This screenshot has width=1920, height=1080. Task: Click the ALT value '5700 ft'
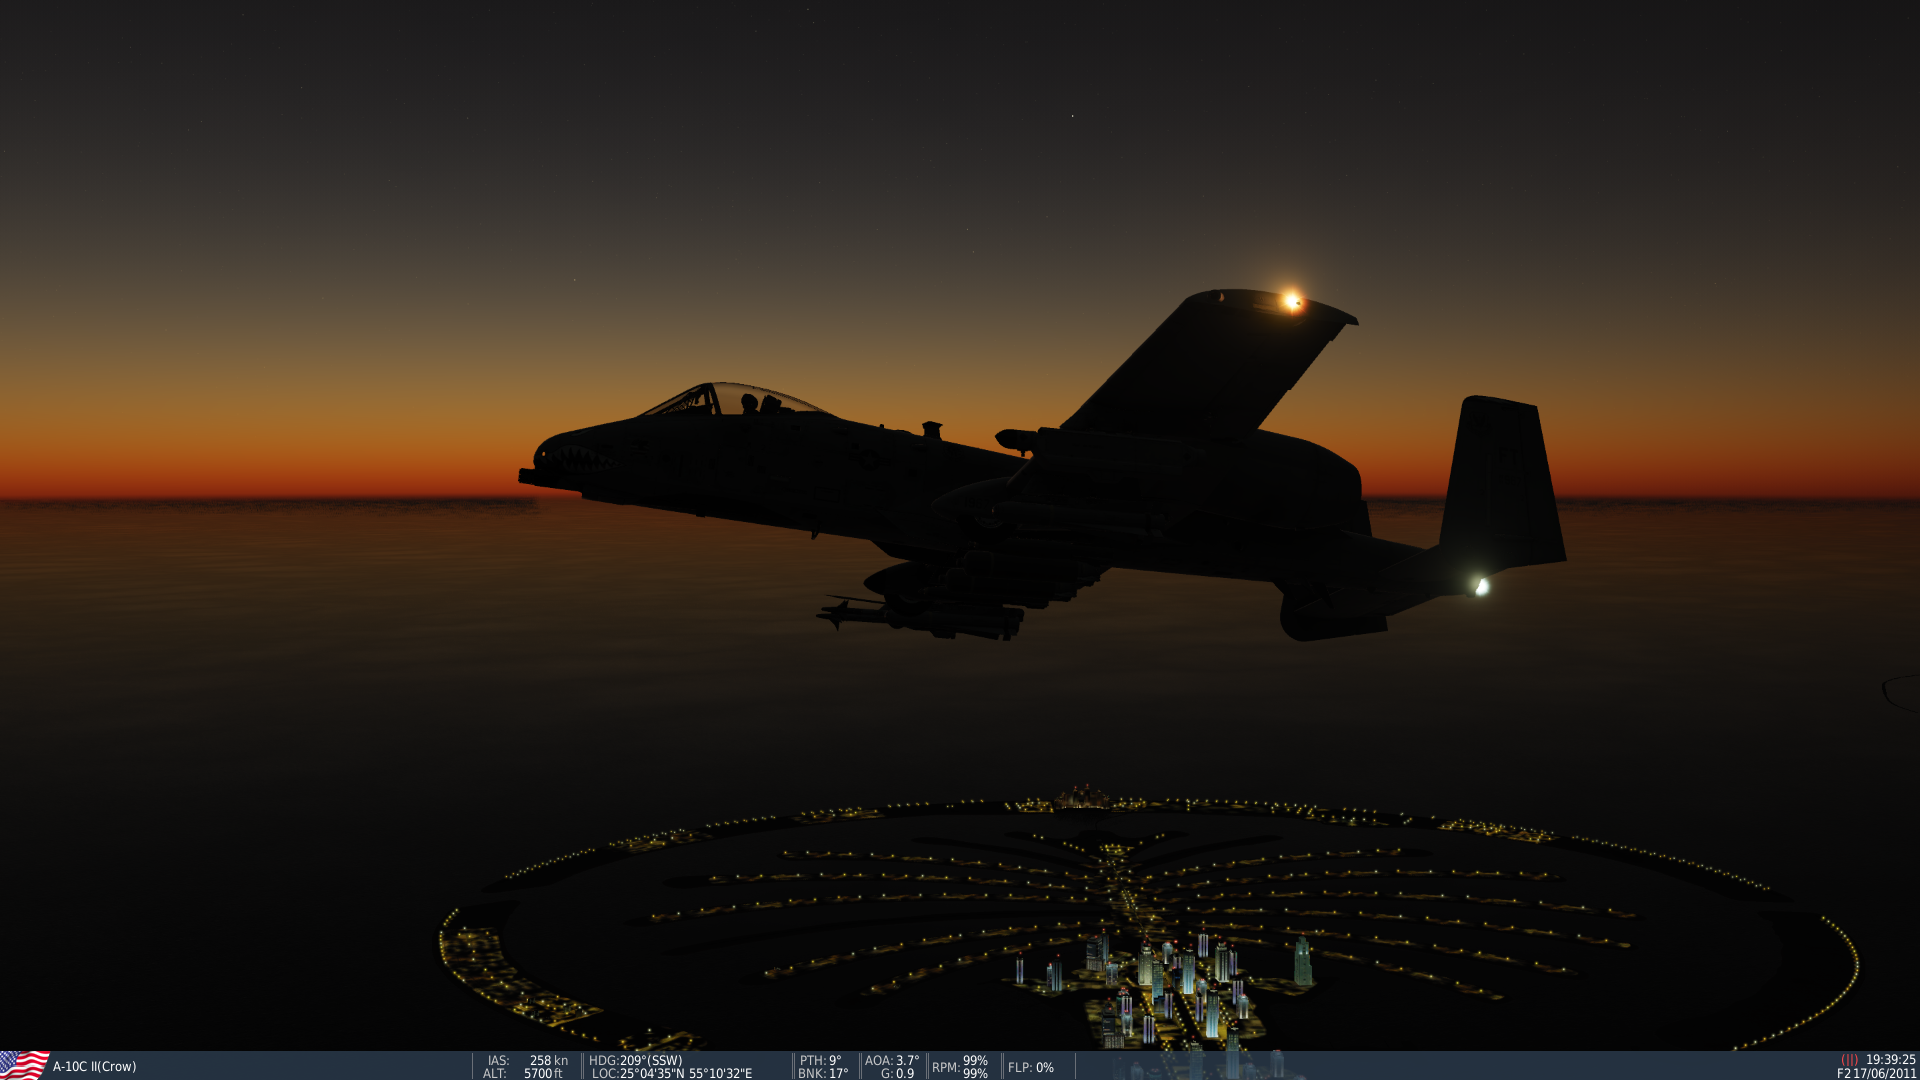(543, 1073)
